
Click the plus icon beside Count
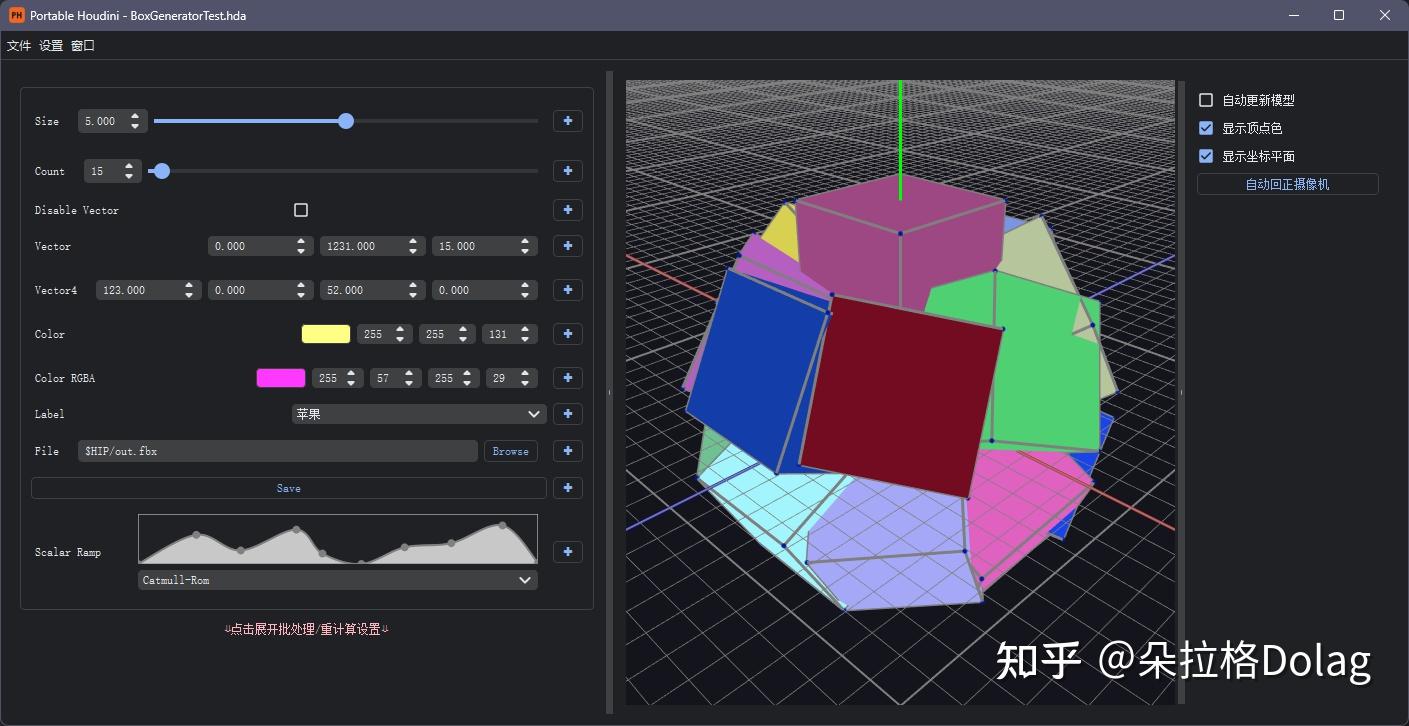567,170
